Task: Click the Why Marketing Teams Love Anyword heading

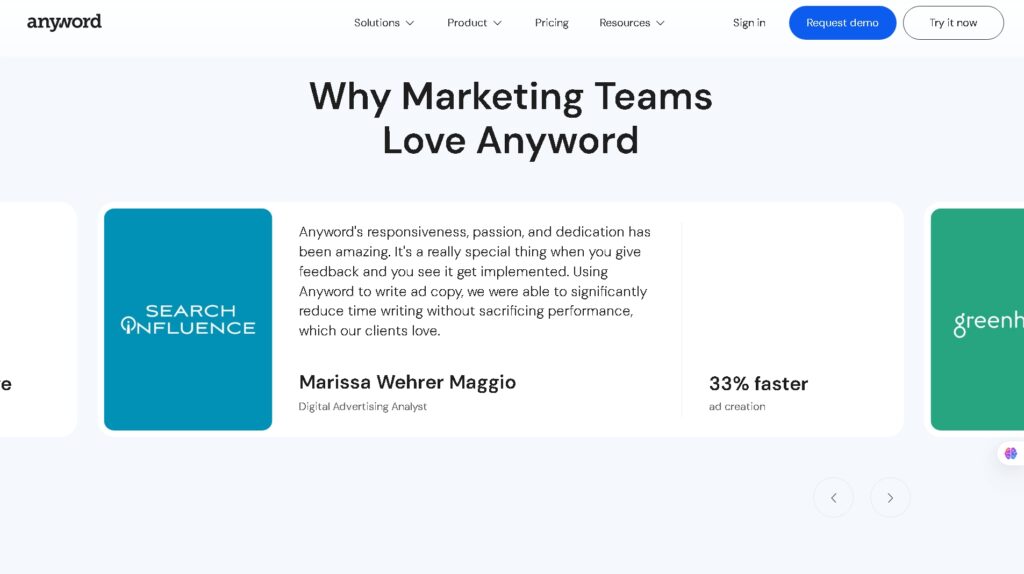Action: point(511,118)
